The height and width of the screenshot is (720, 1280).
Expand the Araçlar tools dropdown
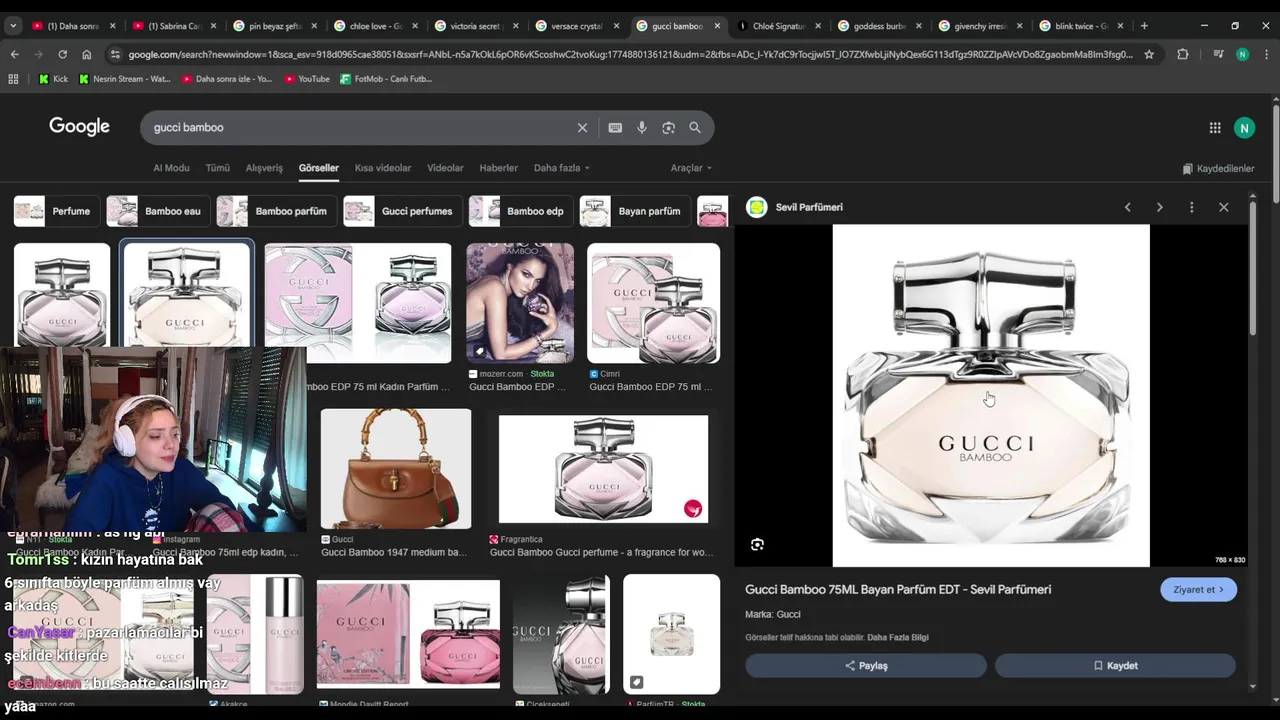(x=691, y=168)
